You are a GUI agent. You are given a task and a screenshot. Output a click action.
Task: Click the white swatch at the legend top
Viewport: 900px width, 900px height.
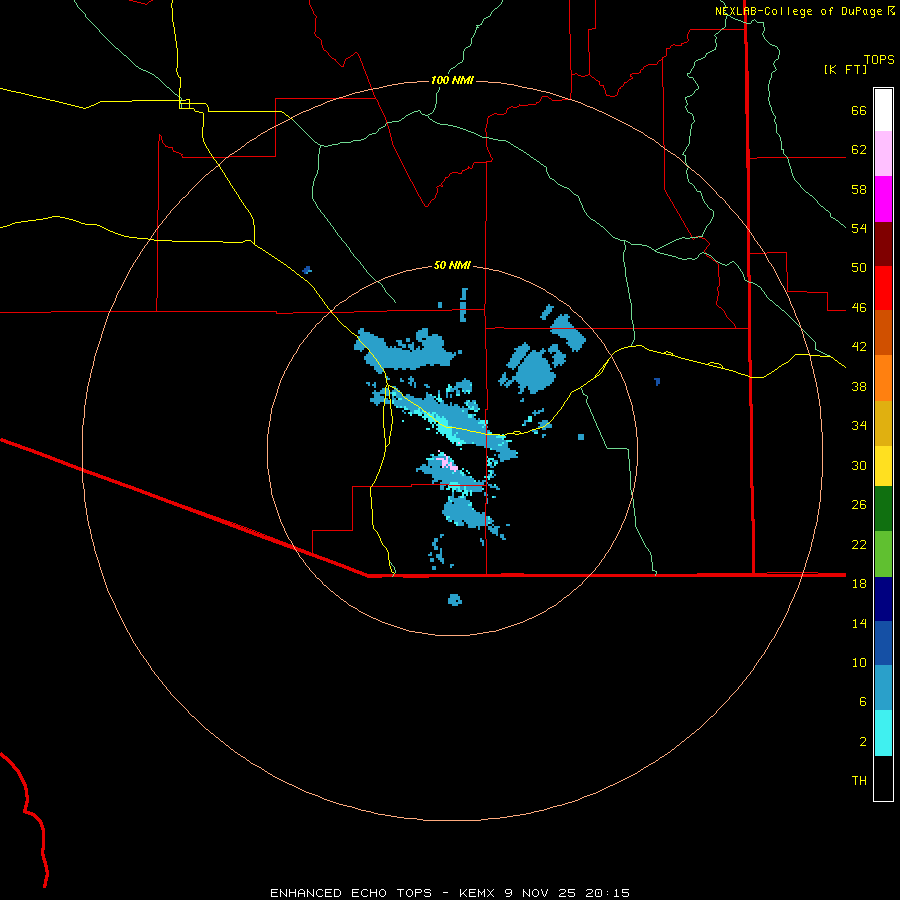pos(883,110)
